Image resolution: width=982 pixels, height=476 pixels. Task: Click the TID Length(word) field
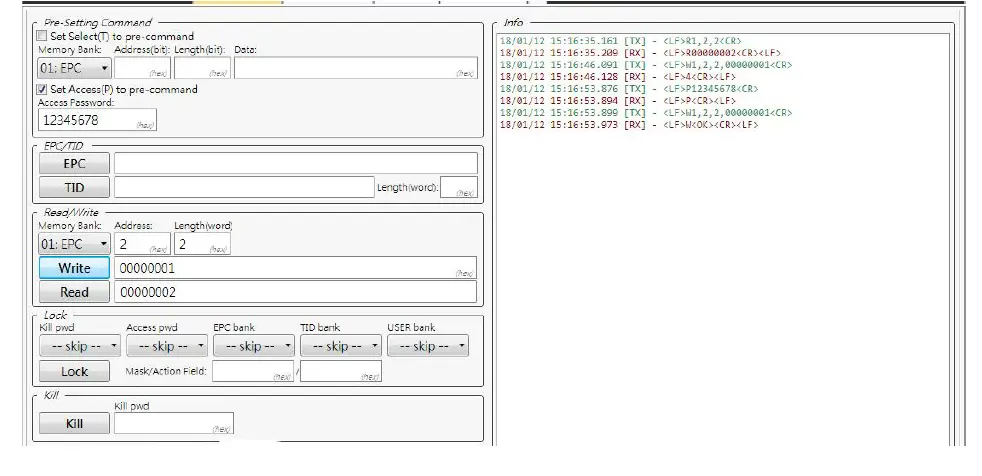tap(459, 187)
